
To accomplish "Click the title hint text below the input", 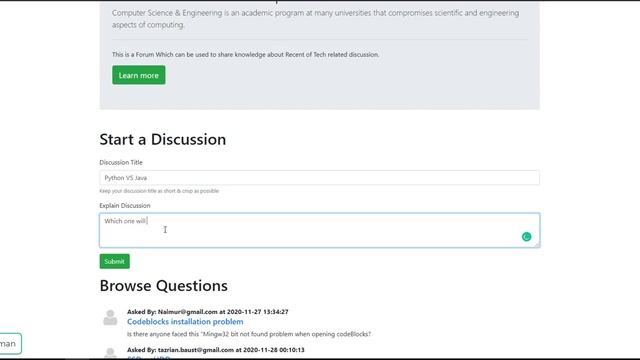I will (159, 191).
